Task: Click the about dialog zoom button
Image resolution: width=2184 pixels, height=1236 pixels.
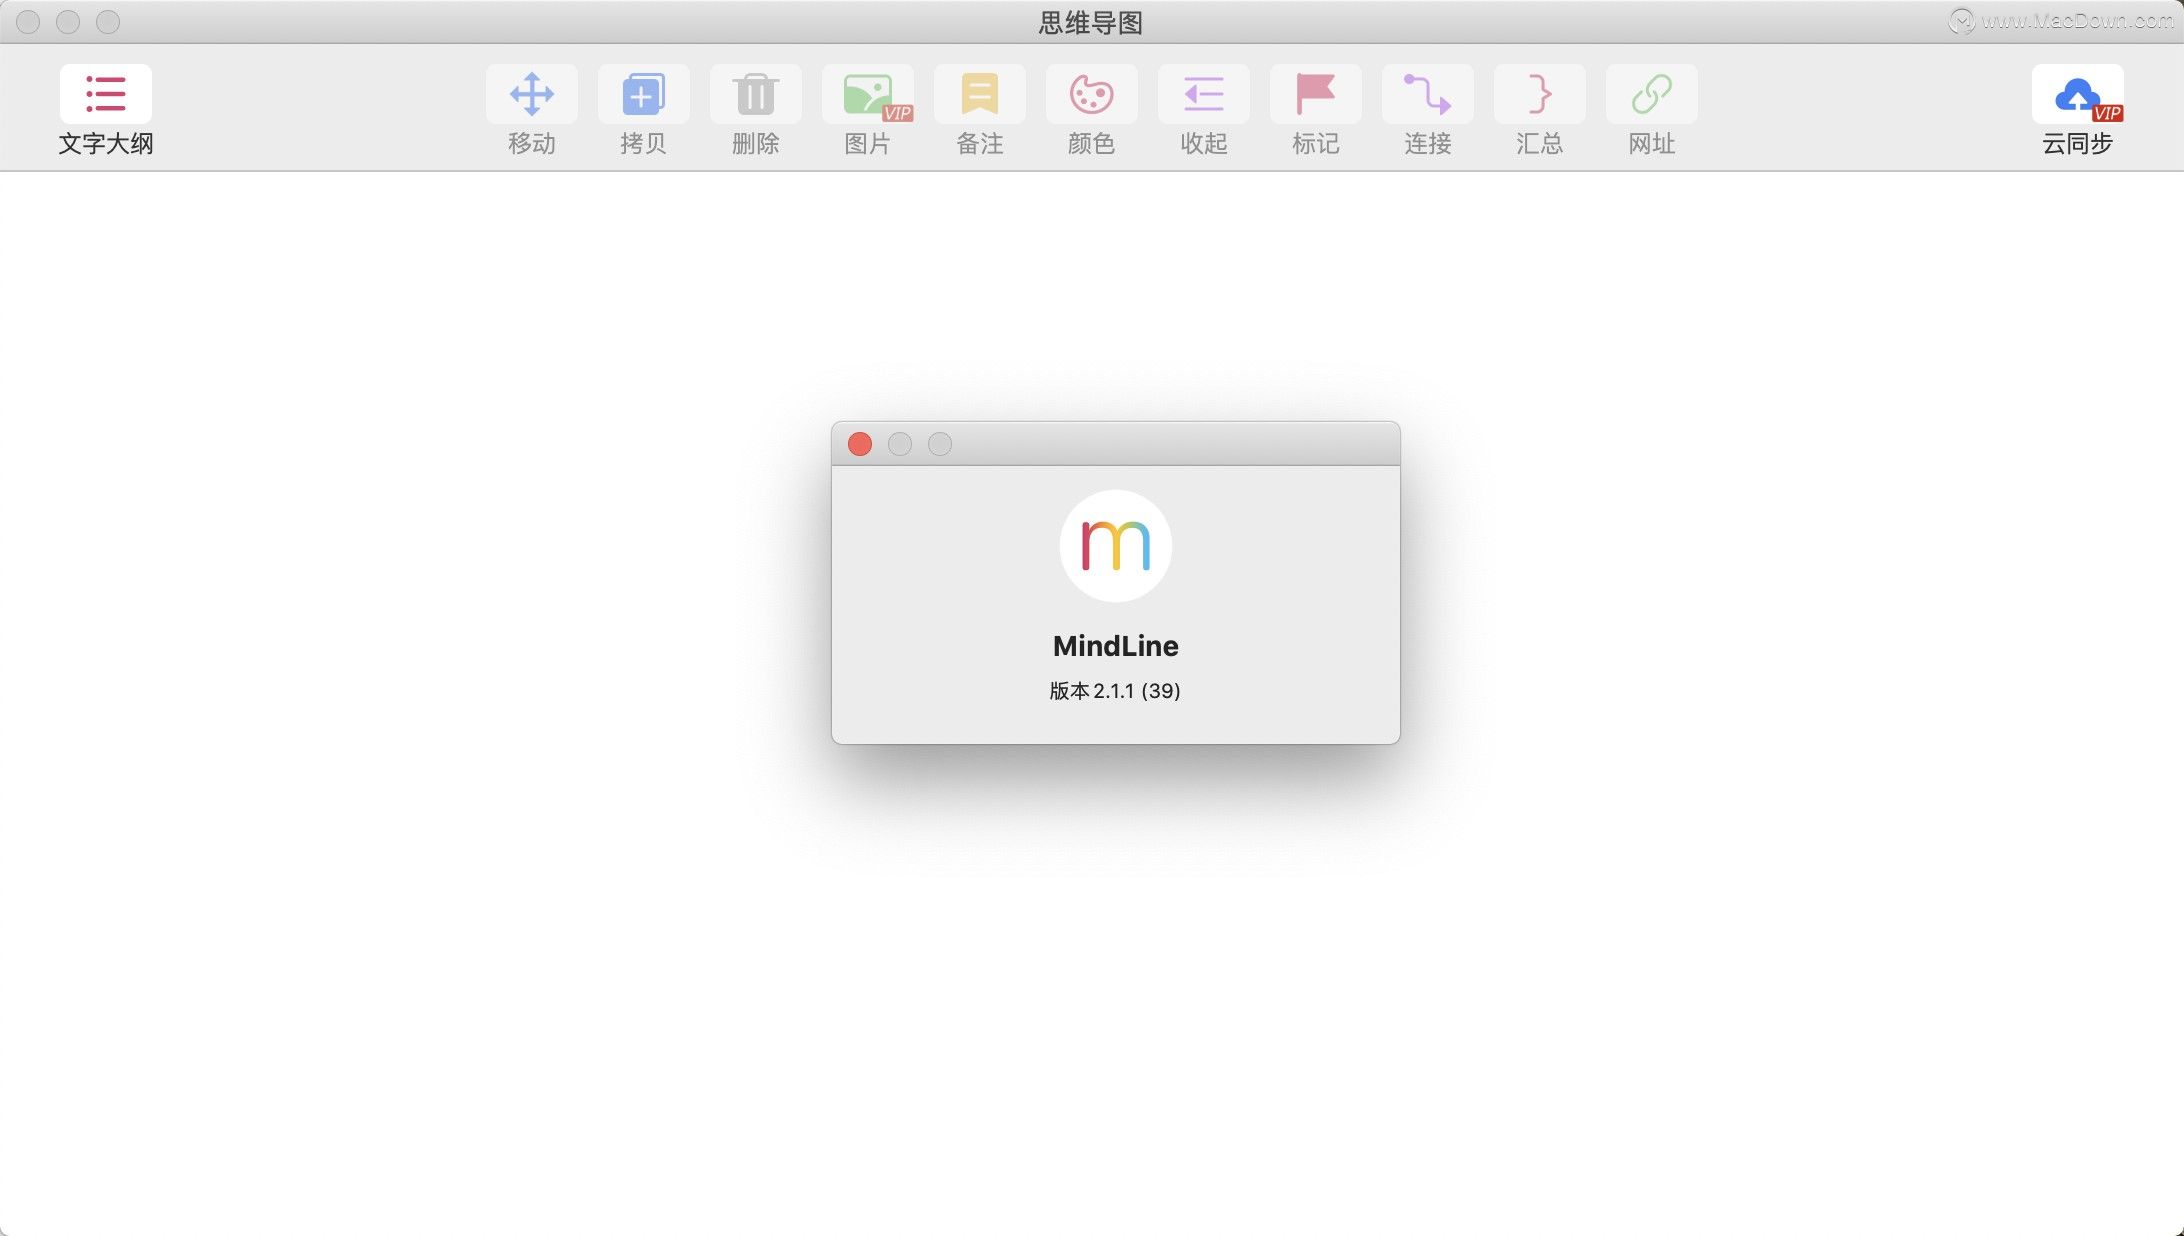Action: pyautogui.click(x=940, y=444)
